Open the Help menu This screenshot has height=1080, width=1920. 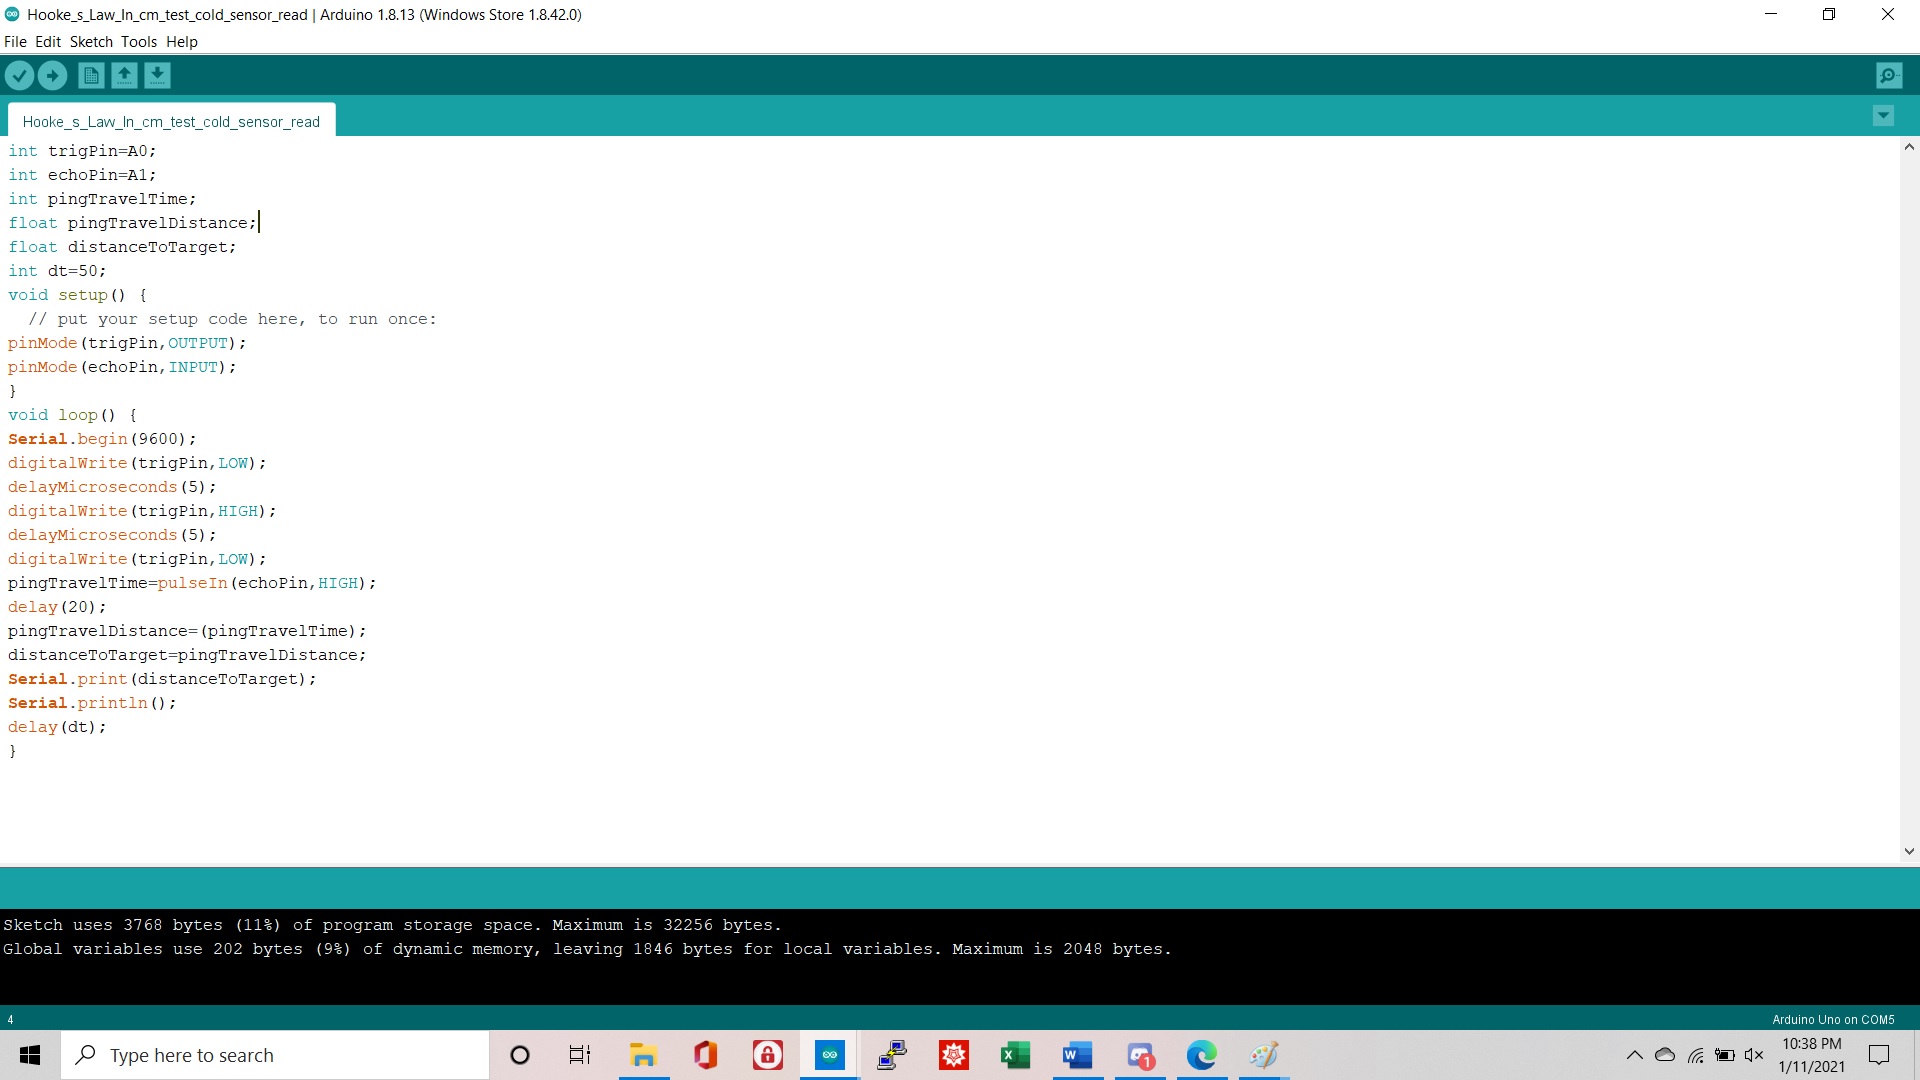point(182,42)
